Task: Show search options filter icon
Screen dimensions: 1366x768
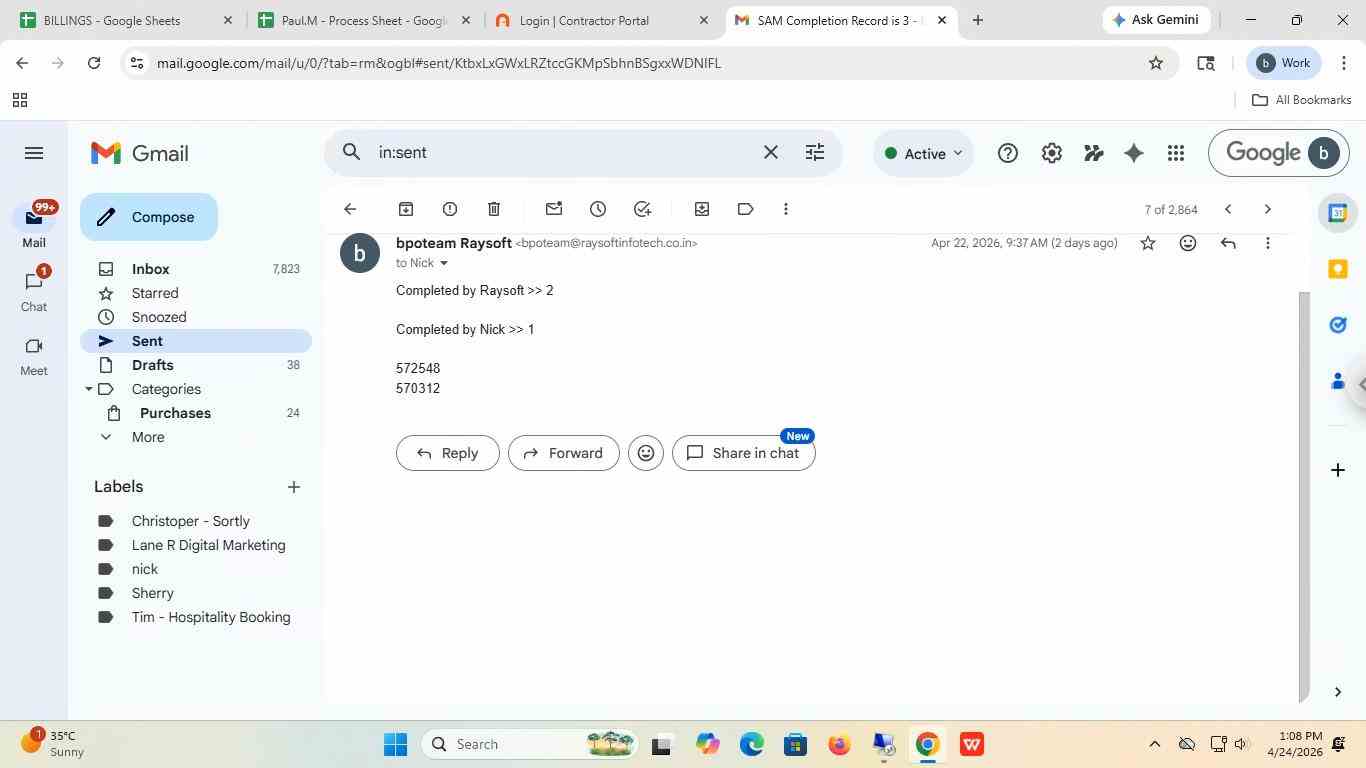Action: click(x=815, y=152)
